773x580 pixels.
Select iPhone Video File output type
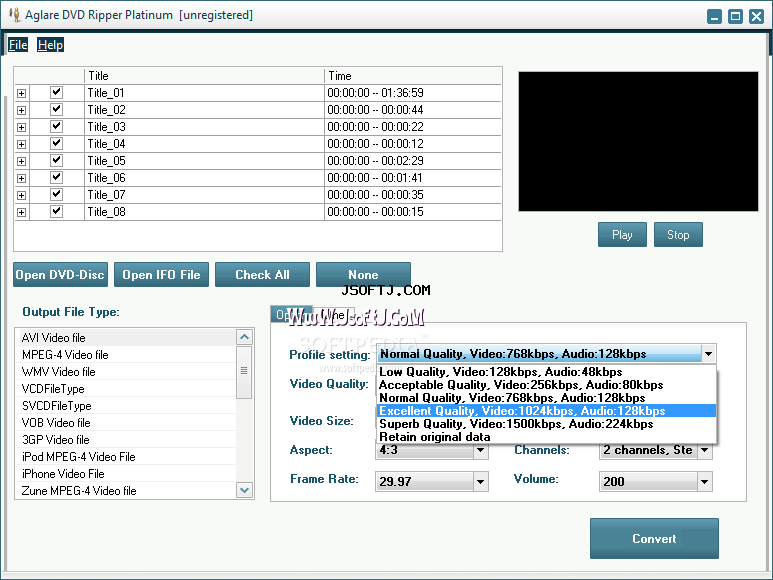coord(126,474)
